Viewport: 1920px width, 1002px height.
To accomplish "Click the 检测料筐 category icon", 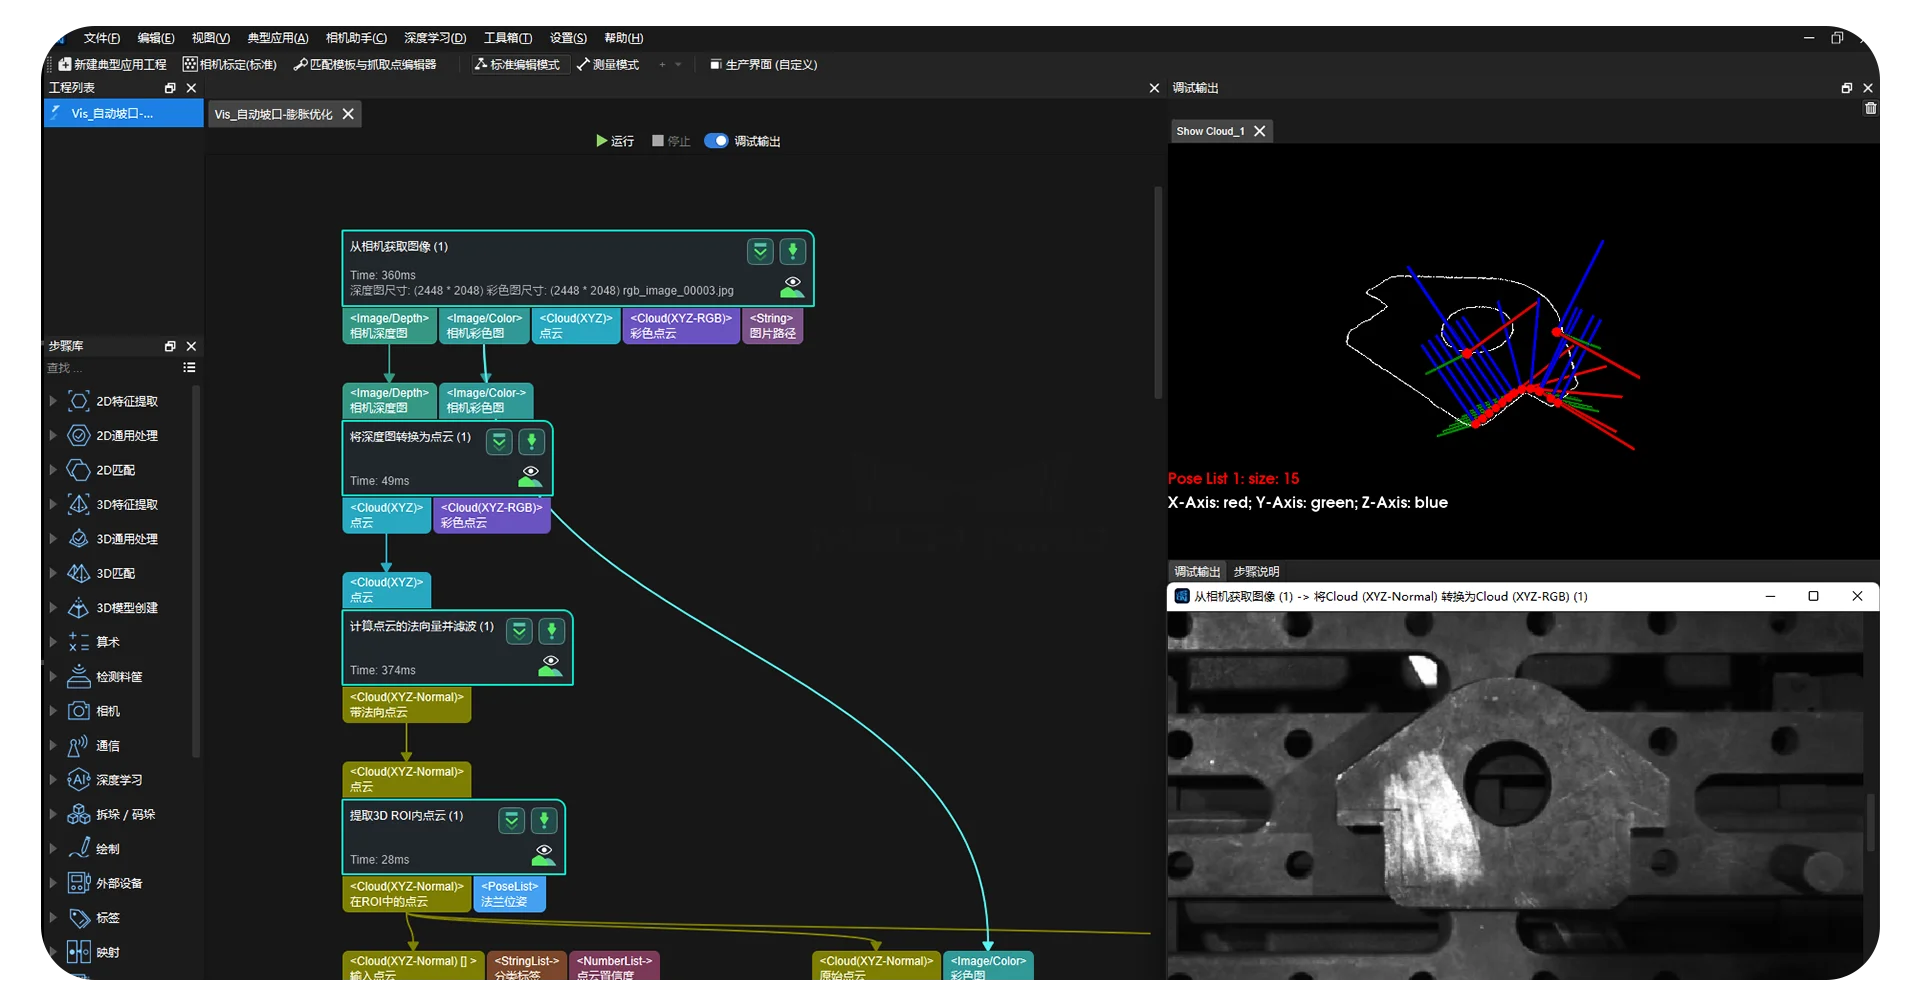I will tap(79, 677).
